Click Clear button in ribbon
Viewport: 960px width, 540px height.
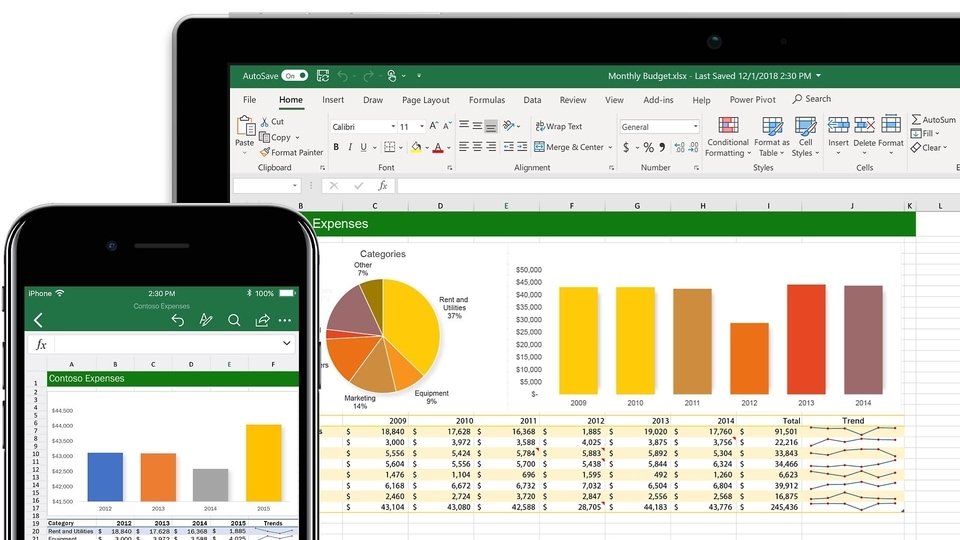(928, 148)
